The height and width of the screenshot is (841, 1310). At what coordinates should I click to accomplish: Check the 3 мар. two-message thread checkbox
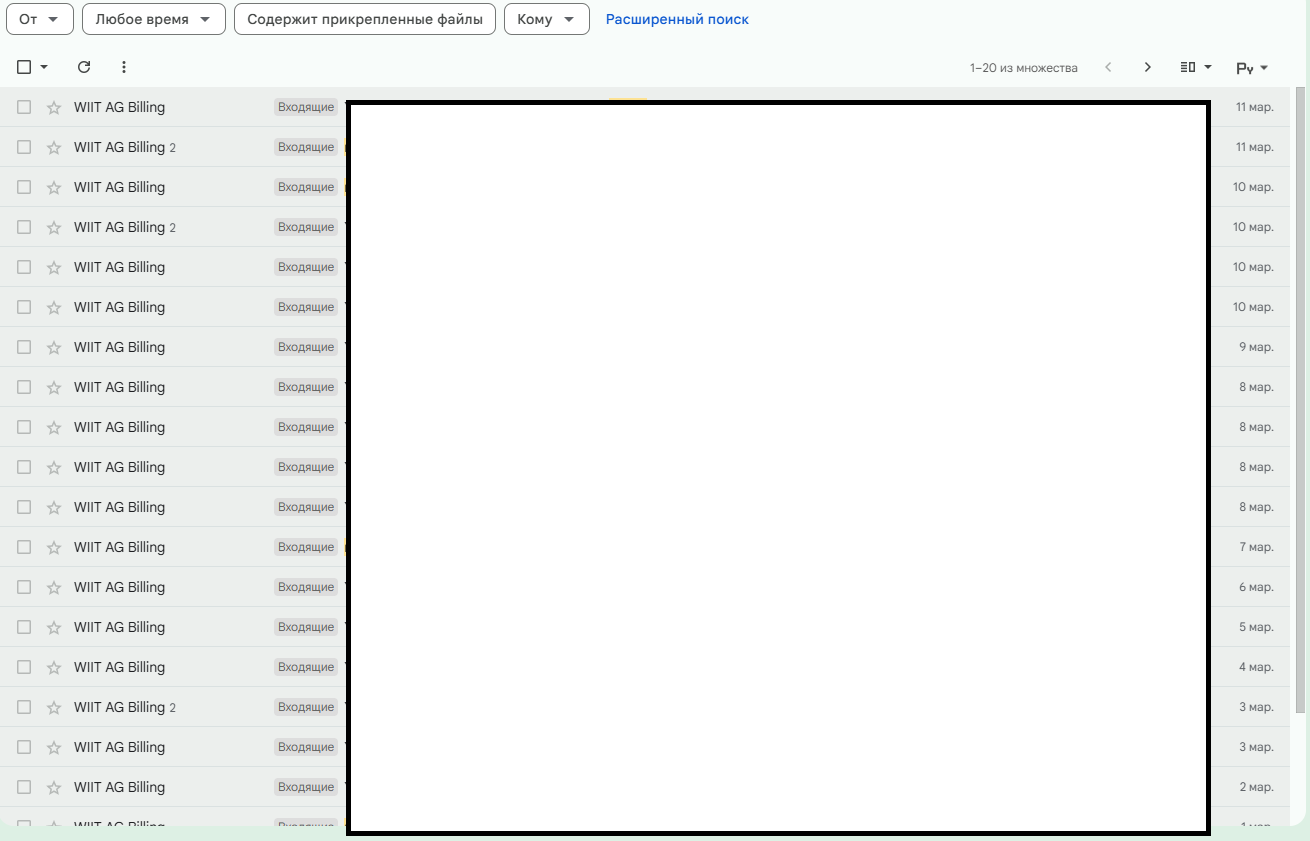pyautogui.click(x=24, y=707)
